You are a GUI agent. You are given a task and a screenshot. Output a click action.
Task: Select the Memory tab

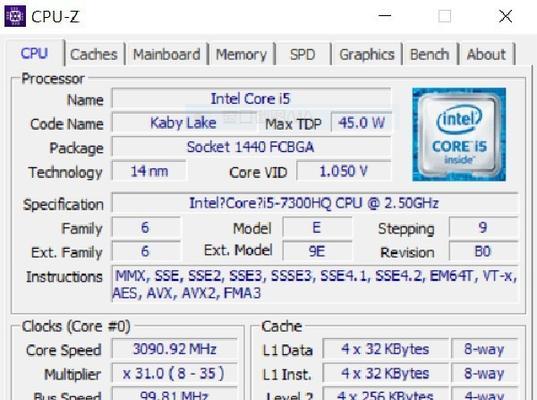point(241,54)
